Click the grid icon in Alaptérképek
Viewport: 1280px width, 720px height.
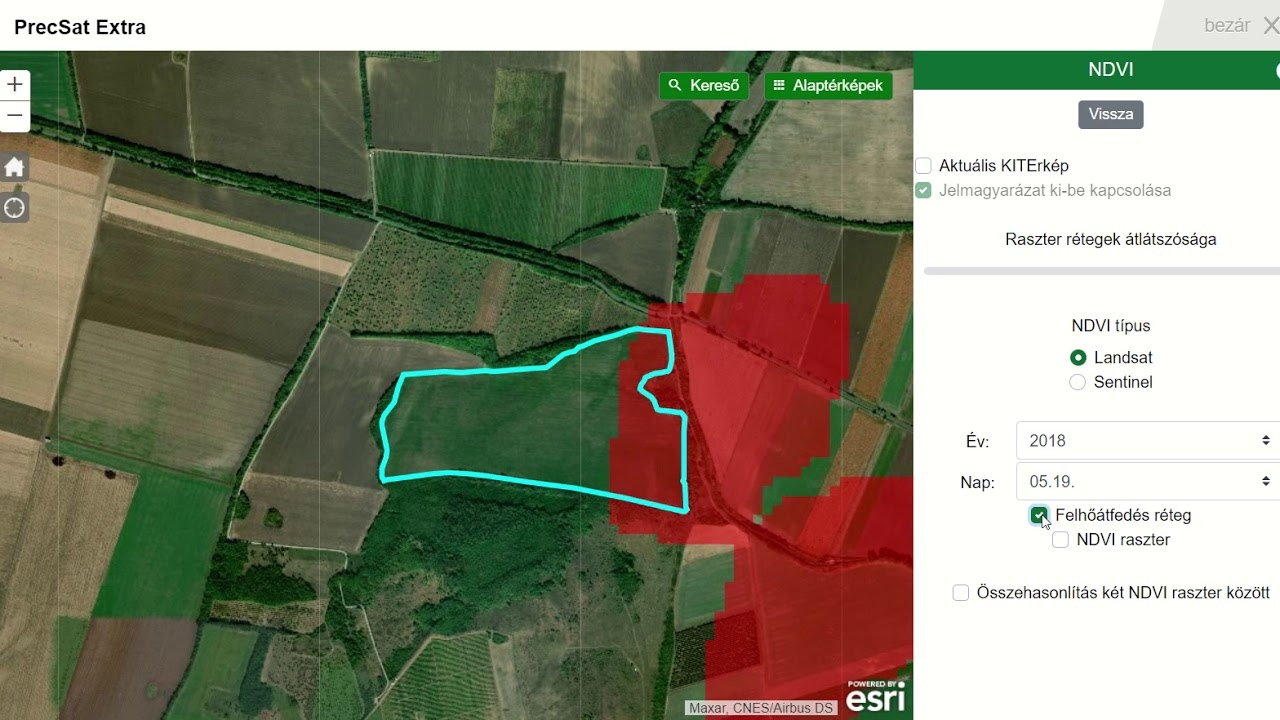779,86
